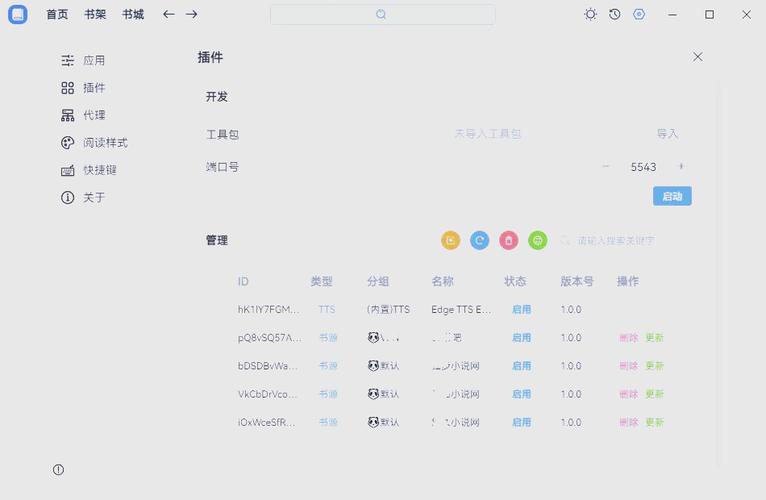Select 插件 in settings sidebar
This screenshot has width=766, height=500.
pyautogui.click(x=83, y=87)
